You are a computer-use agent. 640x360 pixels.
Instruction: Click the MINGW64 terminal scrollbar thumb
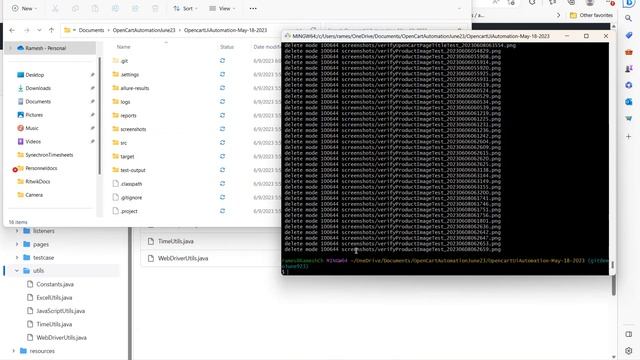coord(612,264)
